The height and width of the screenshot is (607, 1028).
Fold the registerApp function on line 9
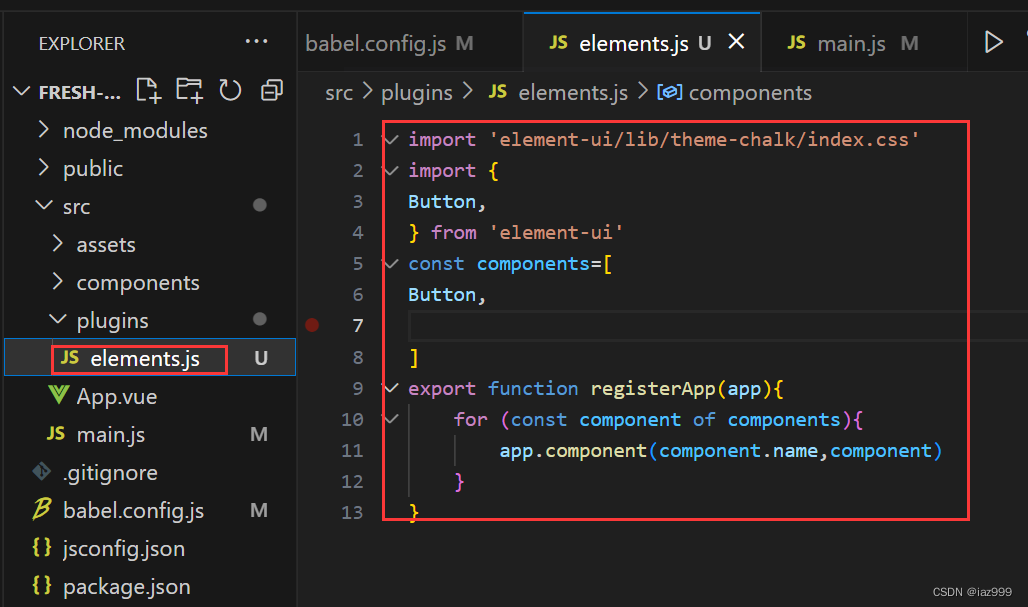click(x=390, y=388)
